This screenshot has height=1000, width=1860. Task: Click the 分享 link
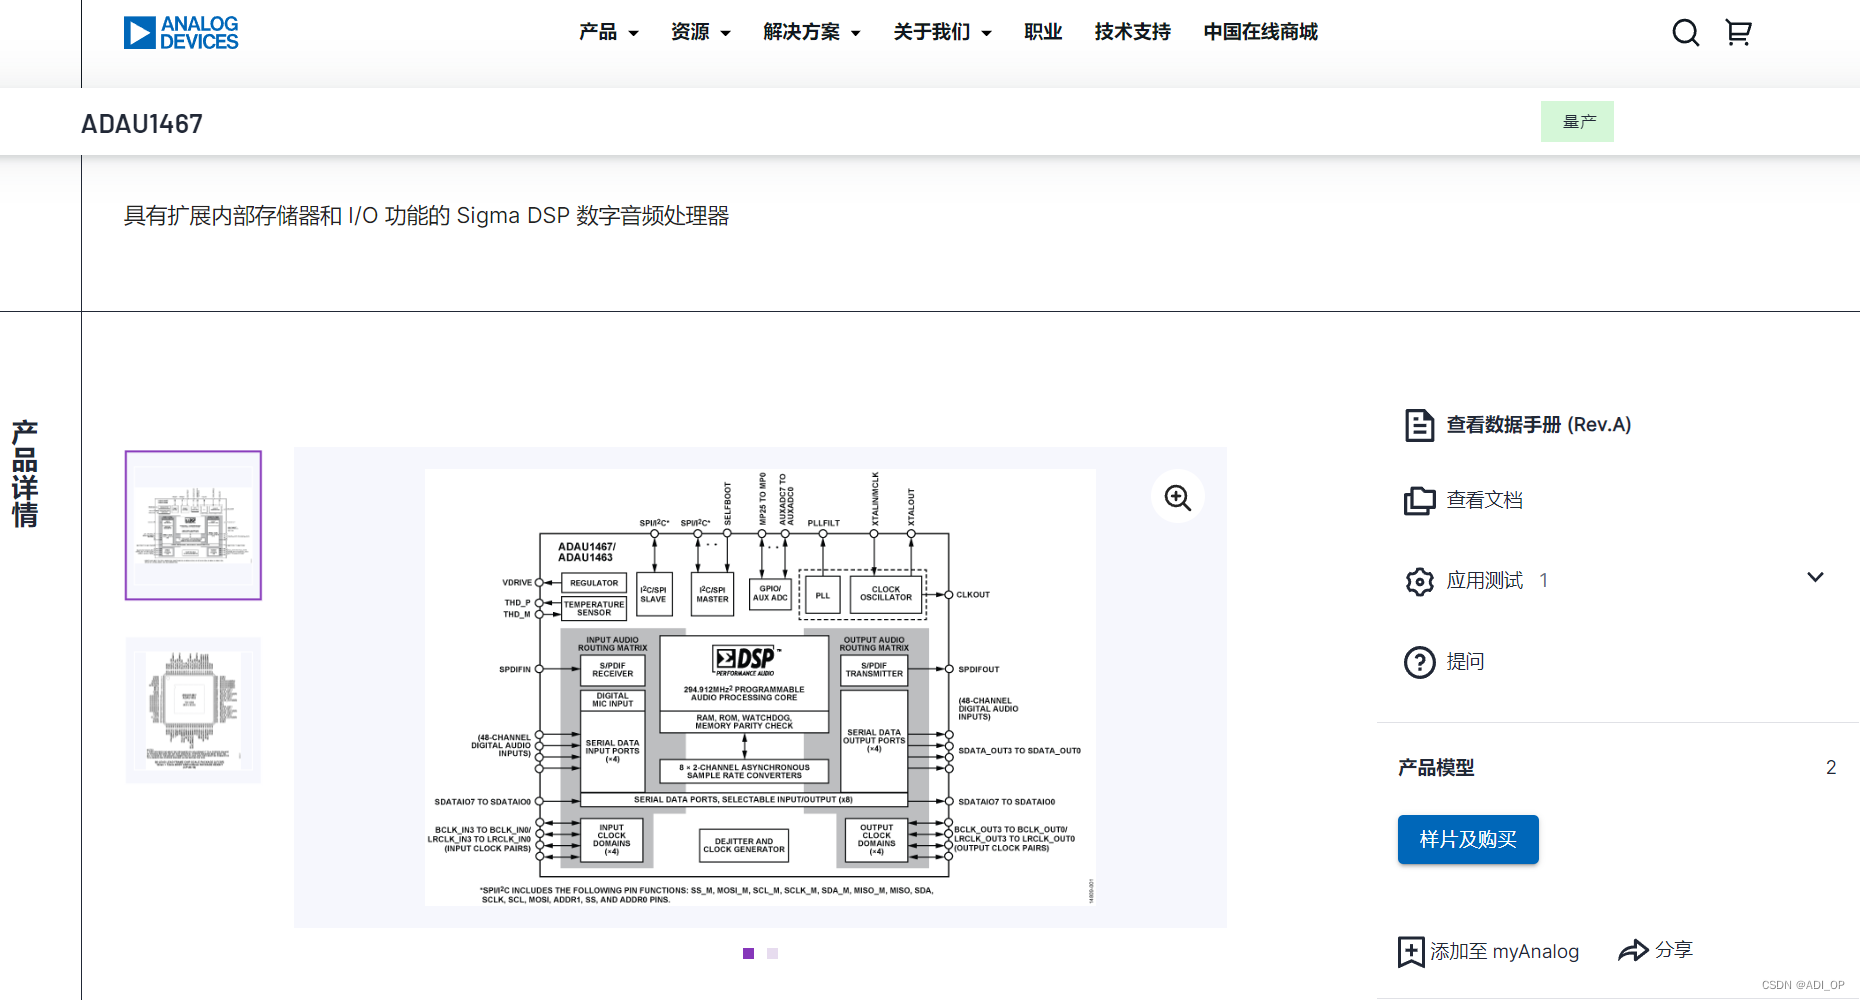coord(1673,950)
